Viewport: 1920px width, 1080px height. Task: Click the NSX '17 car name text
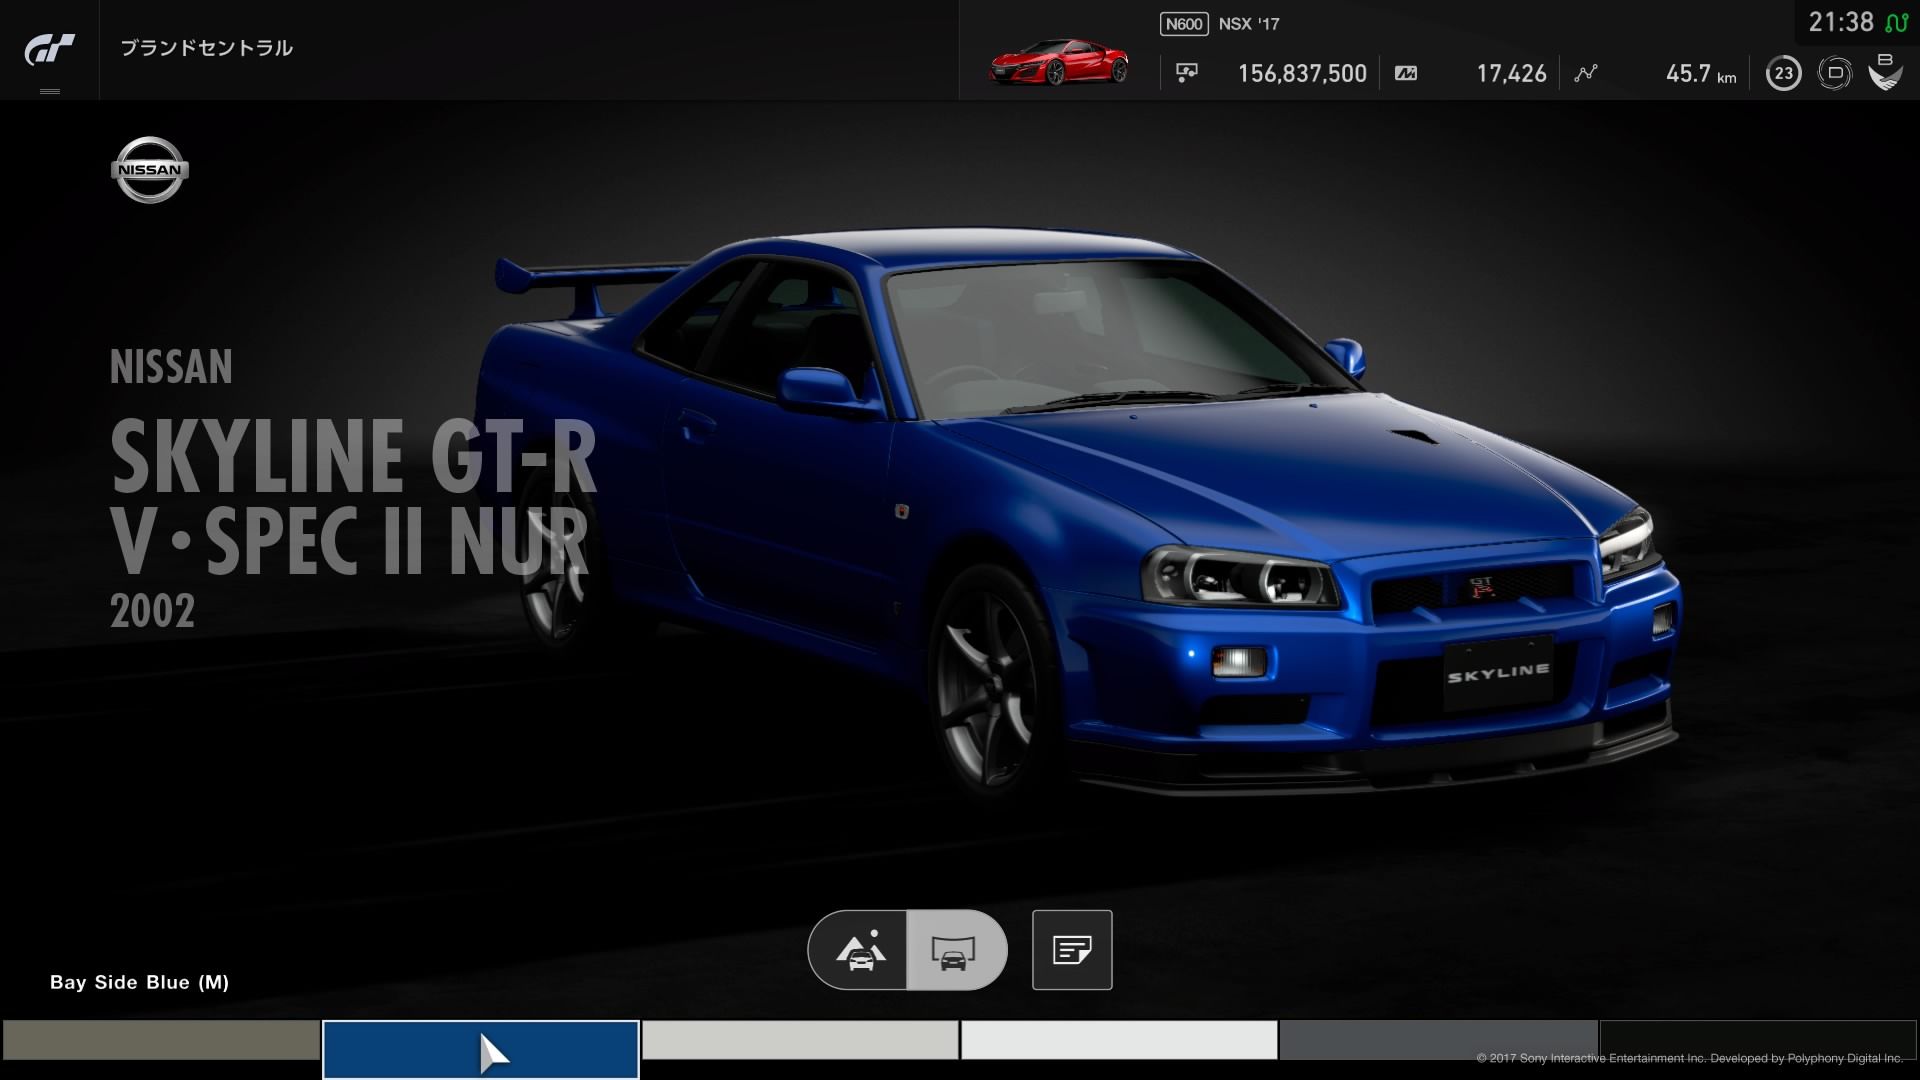click(x=1249, y=24)
